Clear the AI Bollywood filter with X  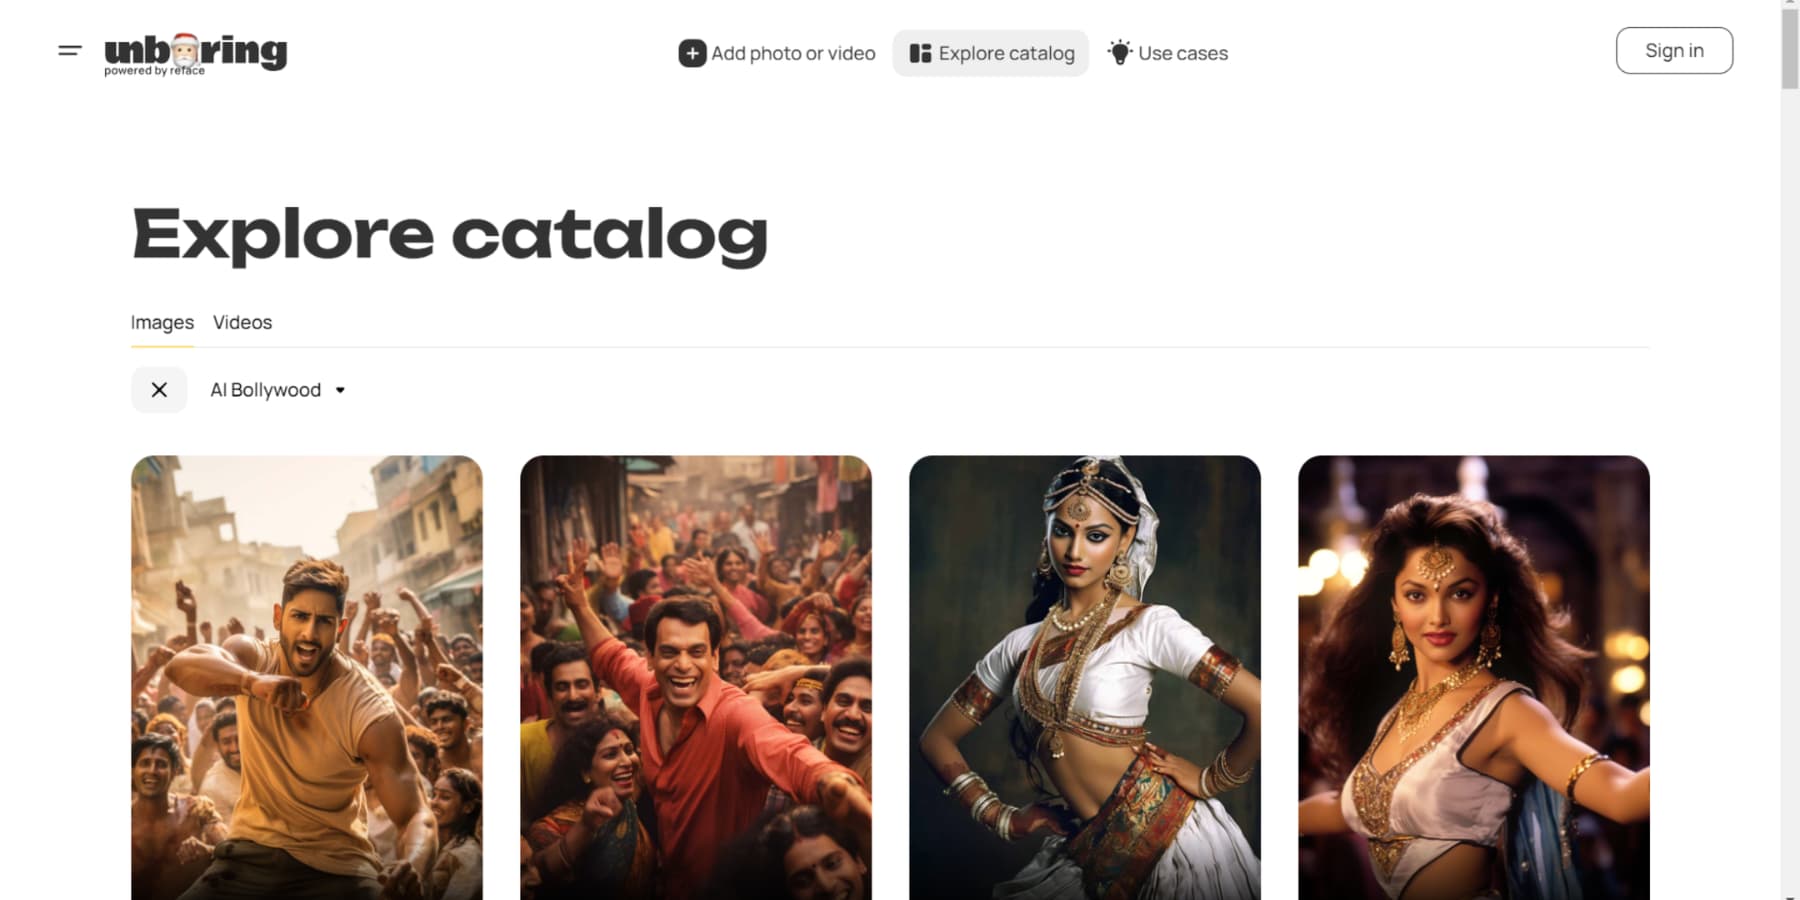[x=159, y=390]
